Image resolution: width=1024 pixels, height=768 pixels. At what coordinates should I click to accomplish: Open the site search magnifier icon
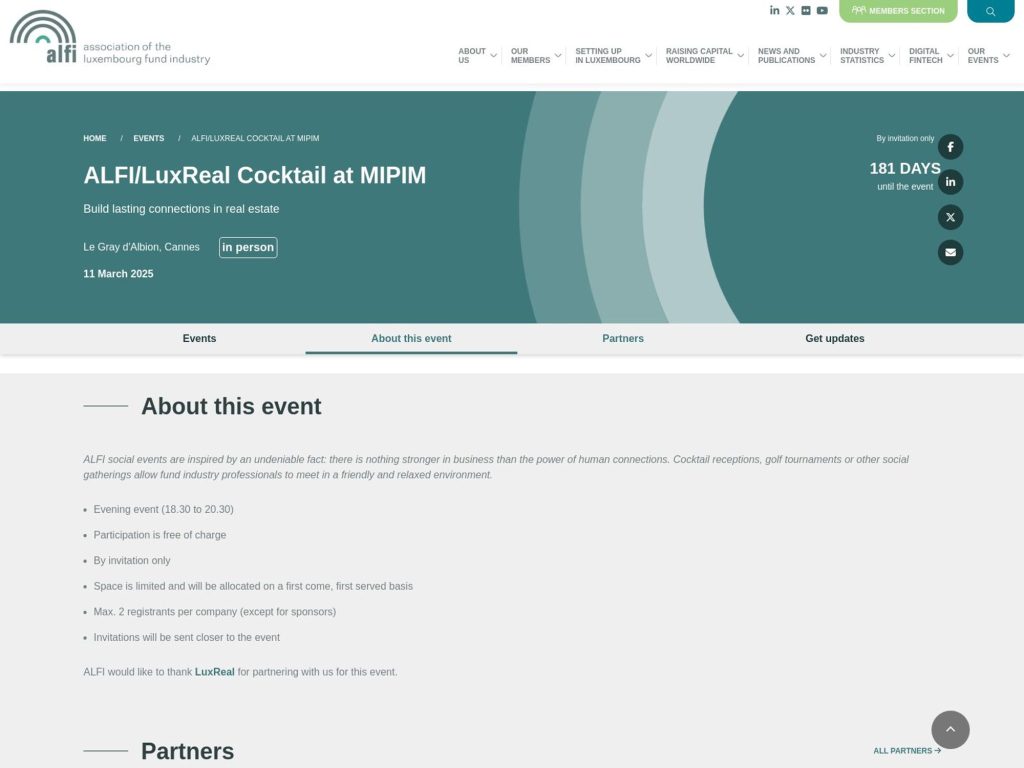990,10
